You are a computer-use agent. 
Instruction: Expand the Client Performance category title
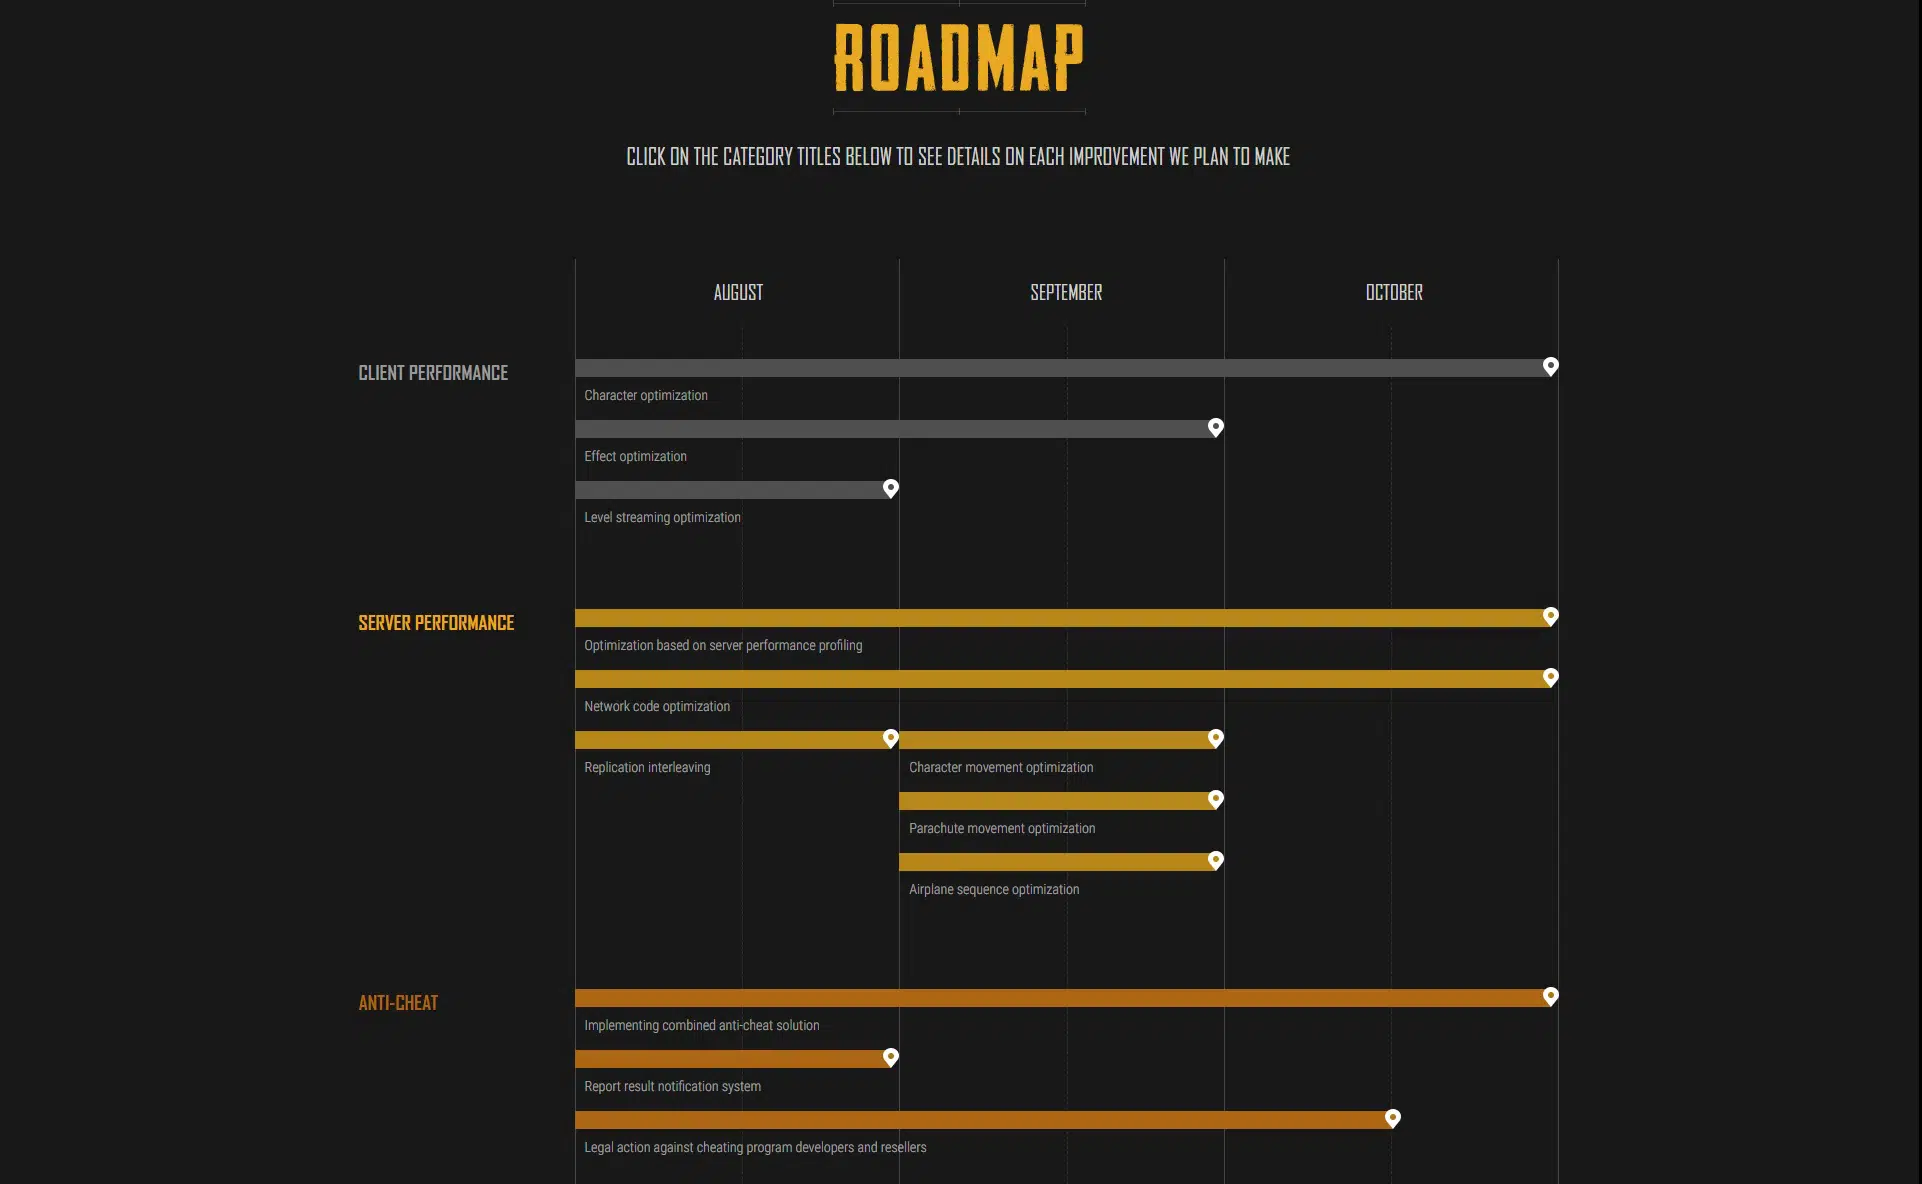pos(433,373)
